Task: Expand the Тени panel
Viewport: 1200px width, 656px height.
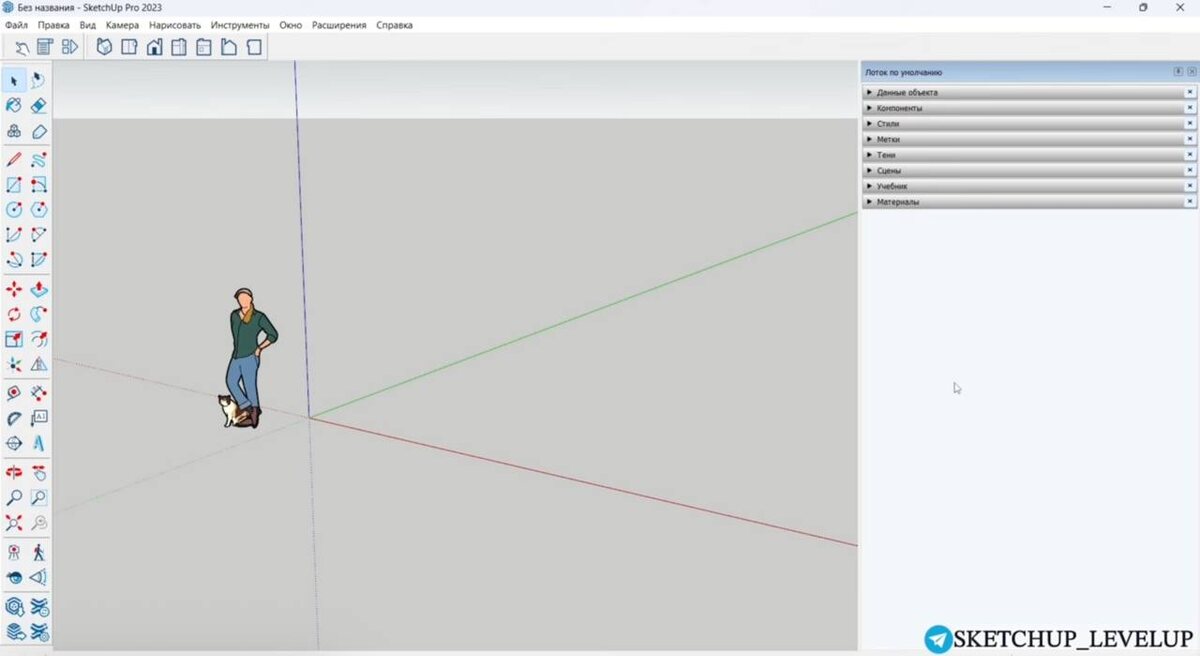Action: (x=1029, y=155)
